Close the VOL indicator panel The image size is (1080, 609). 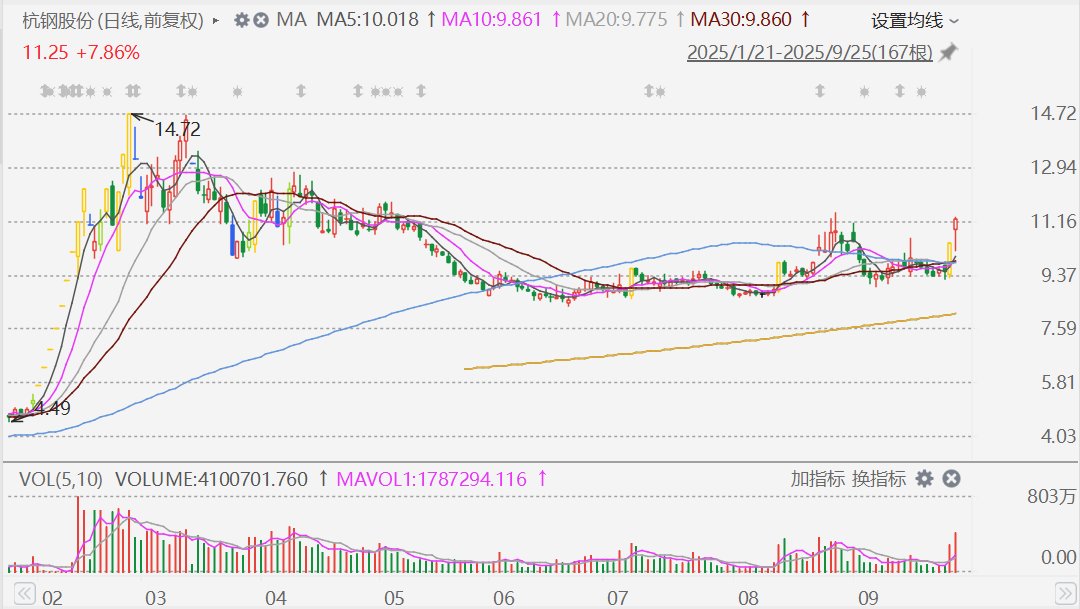pyautogui.click(x=951, y=479)
